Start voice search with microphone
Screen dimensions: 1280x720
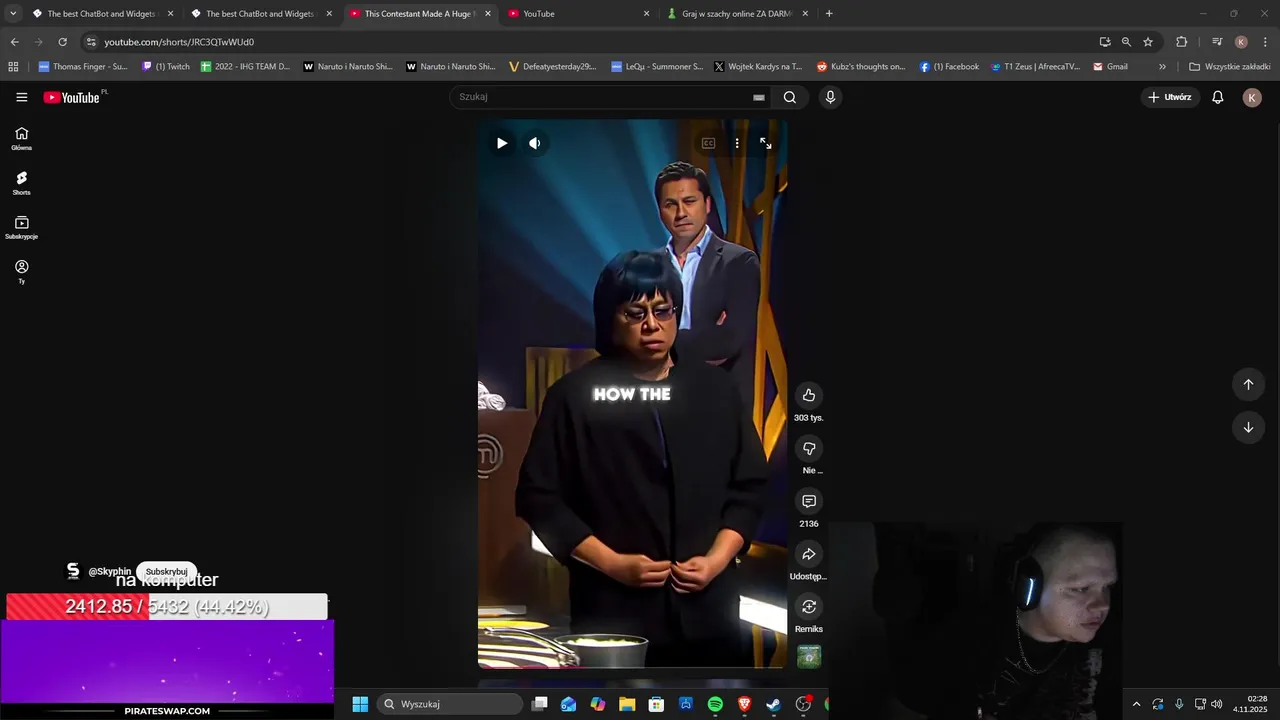830,97
